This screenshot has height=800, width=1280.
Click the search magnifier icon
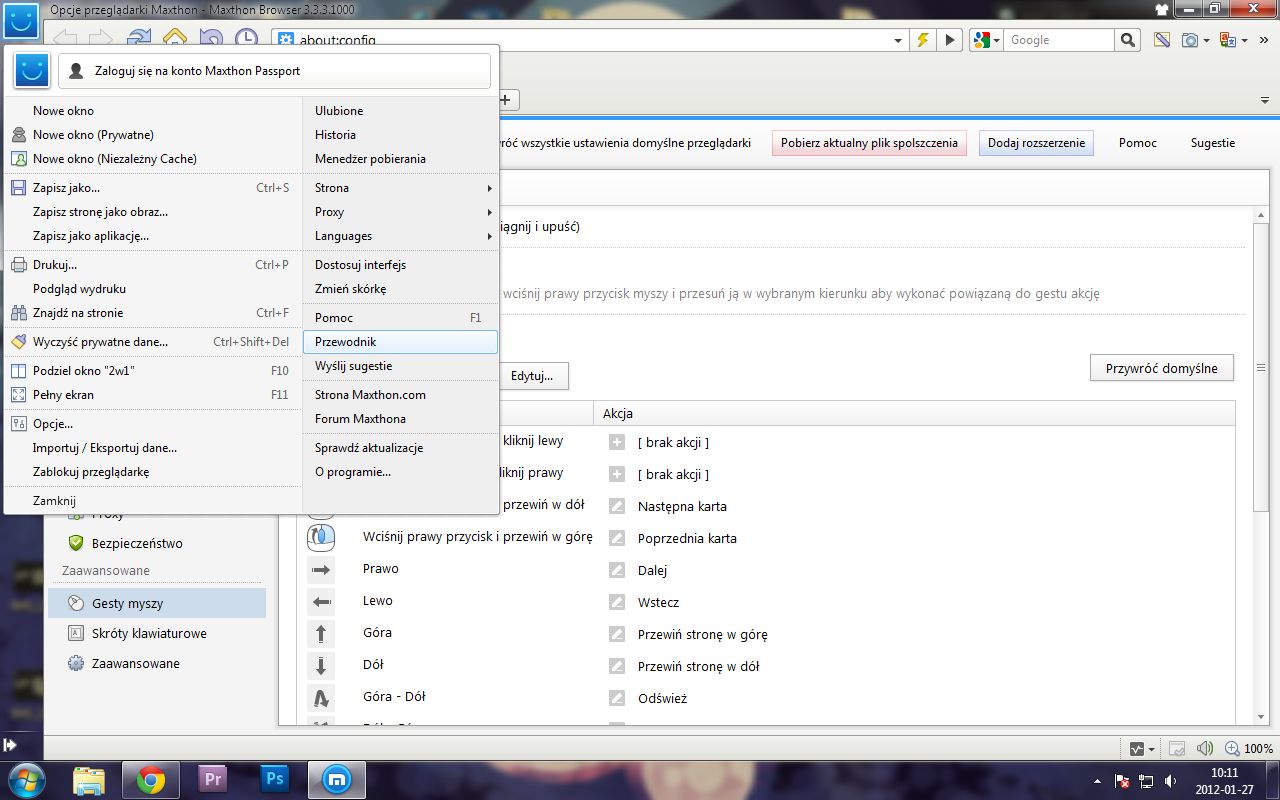(1128, 40)
